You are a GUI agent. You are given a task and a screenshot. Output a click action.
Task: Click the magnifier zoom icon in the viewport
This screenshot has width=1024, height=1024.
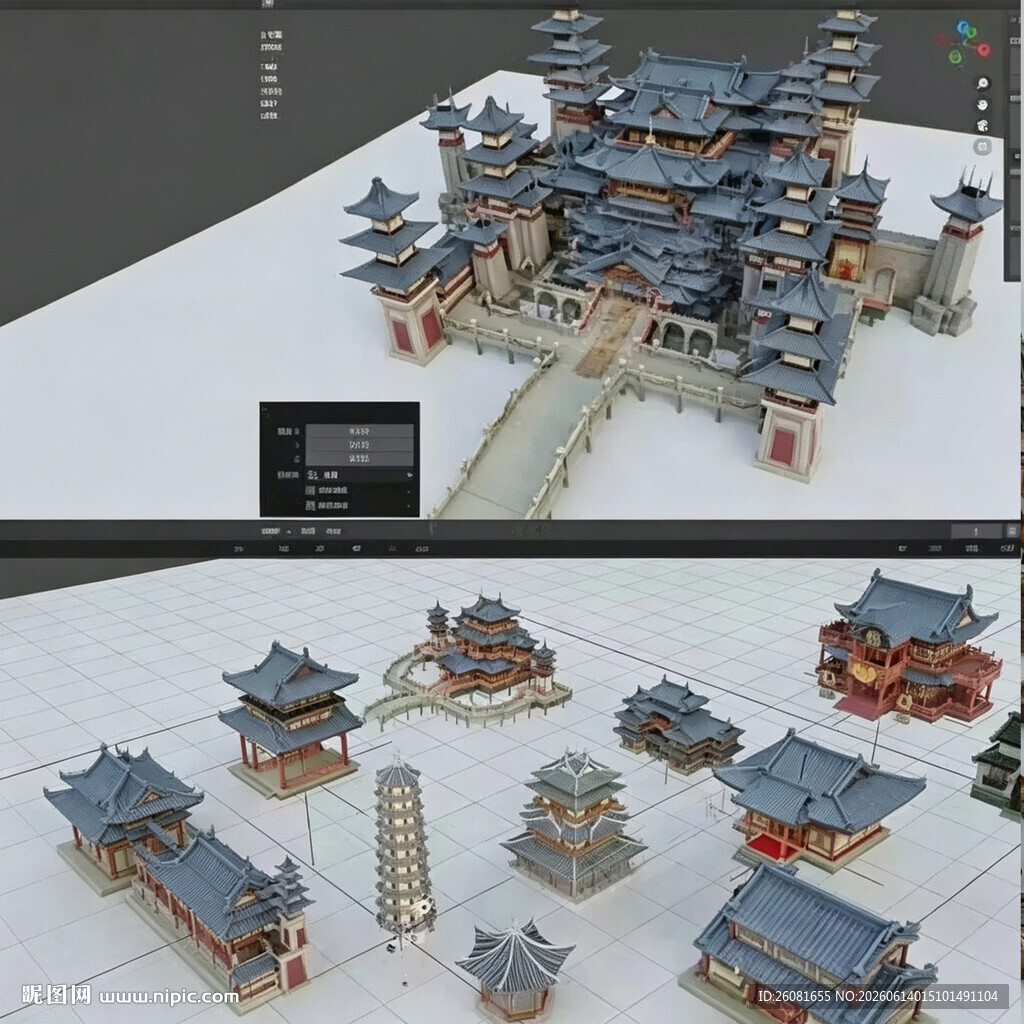pos(982,83)
